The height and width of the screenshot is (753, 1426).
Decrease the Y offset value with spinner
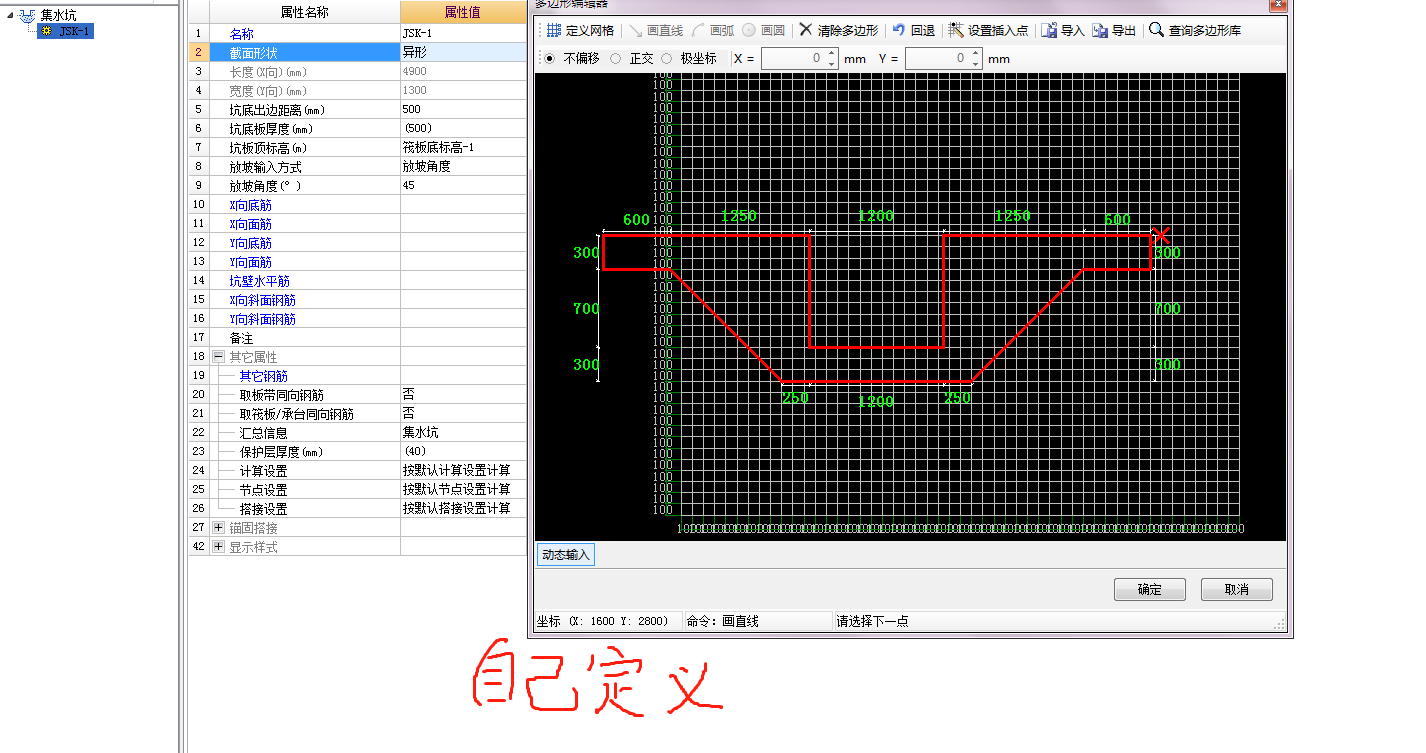pyautogui.click(x=975, y=64)
